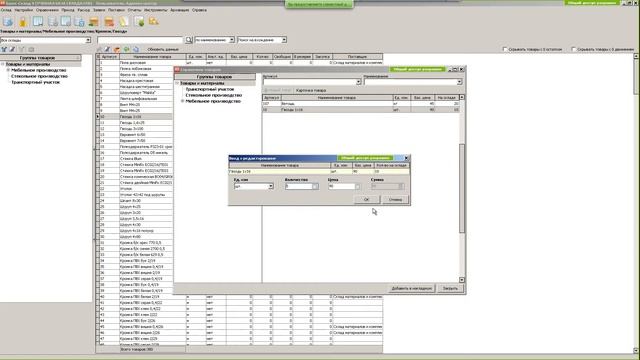Click Карточка товара in the goods dialog
Screen dimensions: 640x360
click(311, 90)
